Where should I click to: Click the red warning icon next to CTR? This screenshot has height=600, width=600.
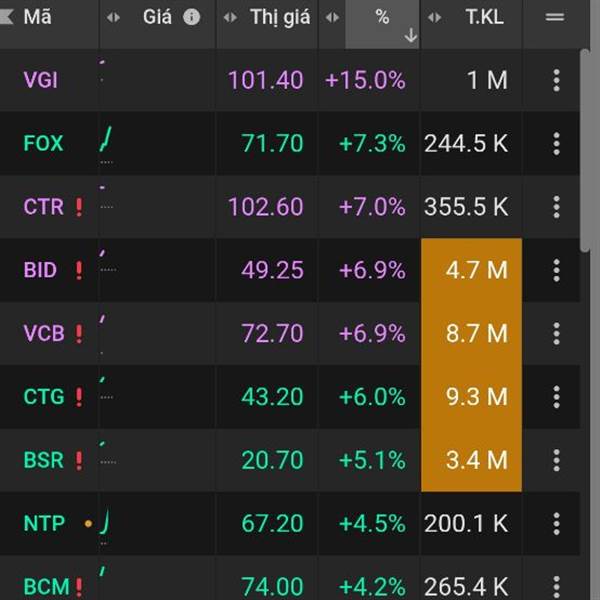coord(79,207)
